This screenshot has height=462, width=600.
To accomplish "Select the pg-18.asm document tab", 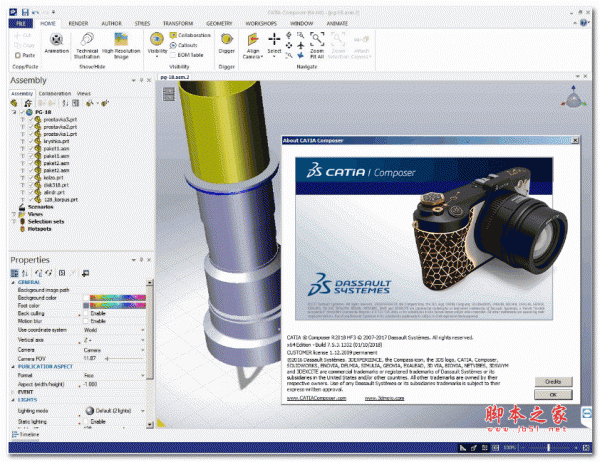I will (x=174, y=77).
